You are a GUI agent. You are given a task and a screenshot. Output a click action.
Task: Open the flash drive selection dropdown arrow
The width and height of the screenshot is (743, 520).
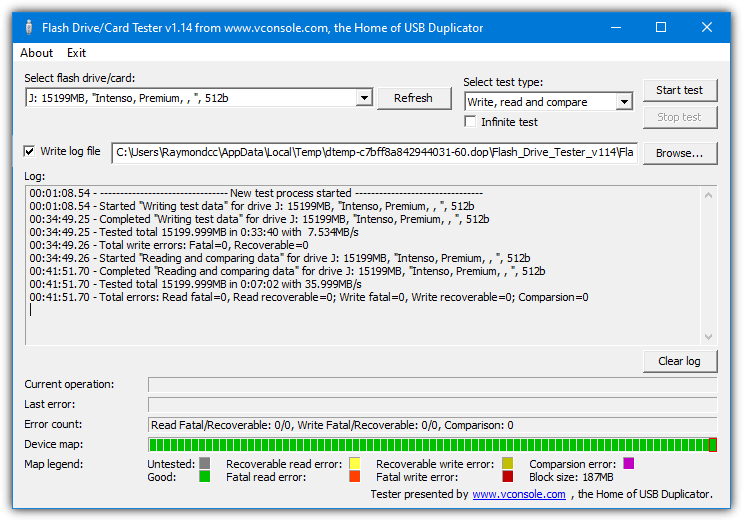click(364, 98)
